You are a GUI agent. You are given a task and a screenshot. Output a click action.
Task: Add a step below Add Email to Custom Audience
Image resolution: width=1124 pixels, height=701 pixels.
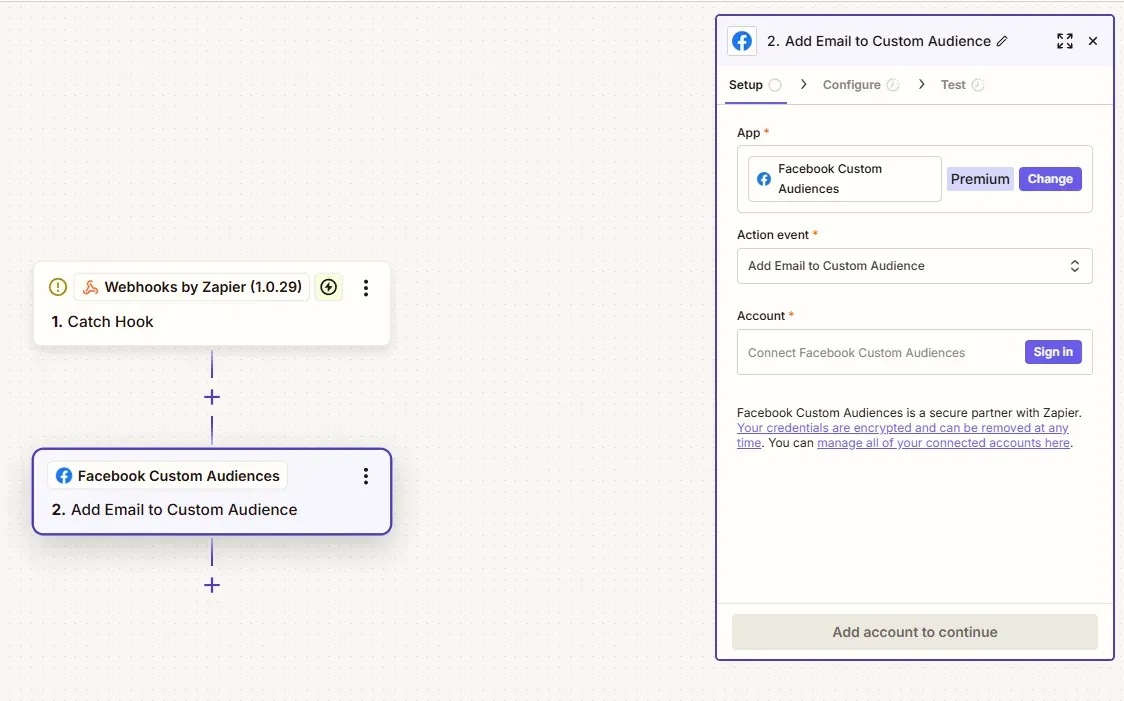click(x=211, y=586)
